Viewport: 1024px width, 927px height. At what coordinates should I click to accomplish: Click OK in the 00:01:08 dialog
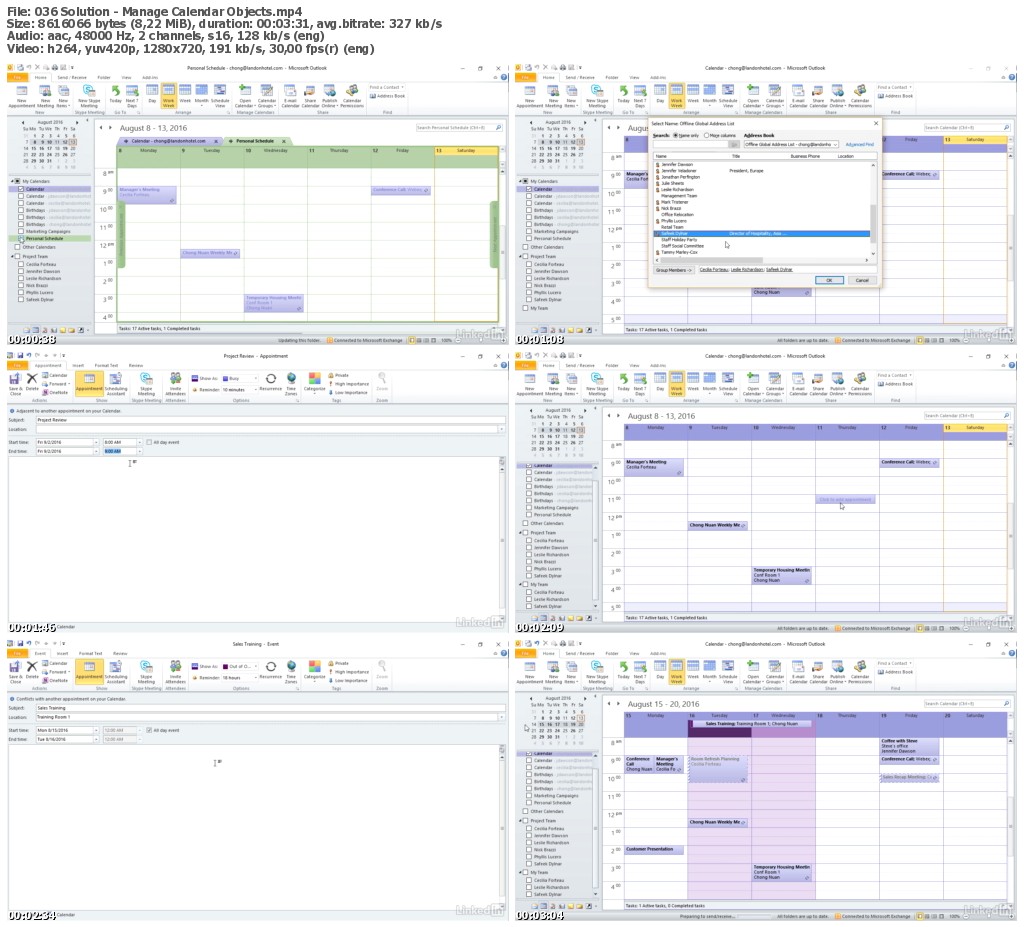829,280
